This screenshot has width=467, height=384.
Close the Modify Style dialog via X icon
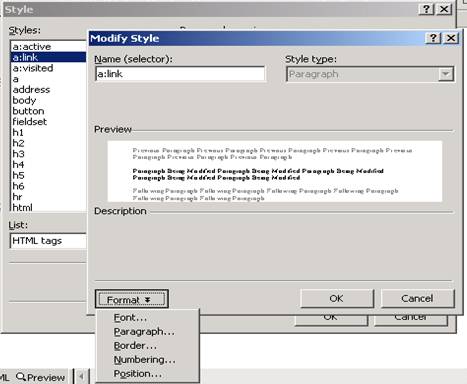[451, 38]
